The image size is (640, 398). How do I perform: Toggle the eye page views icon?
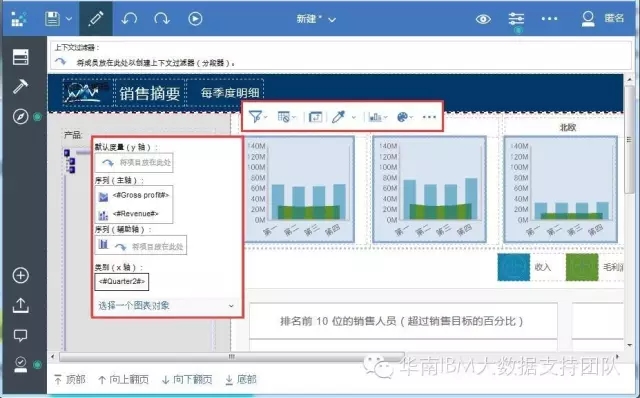tap(483, 19)
